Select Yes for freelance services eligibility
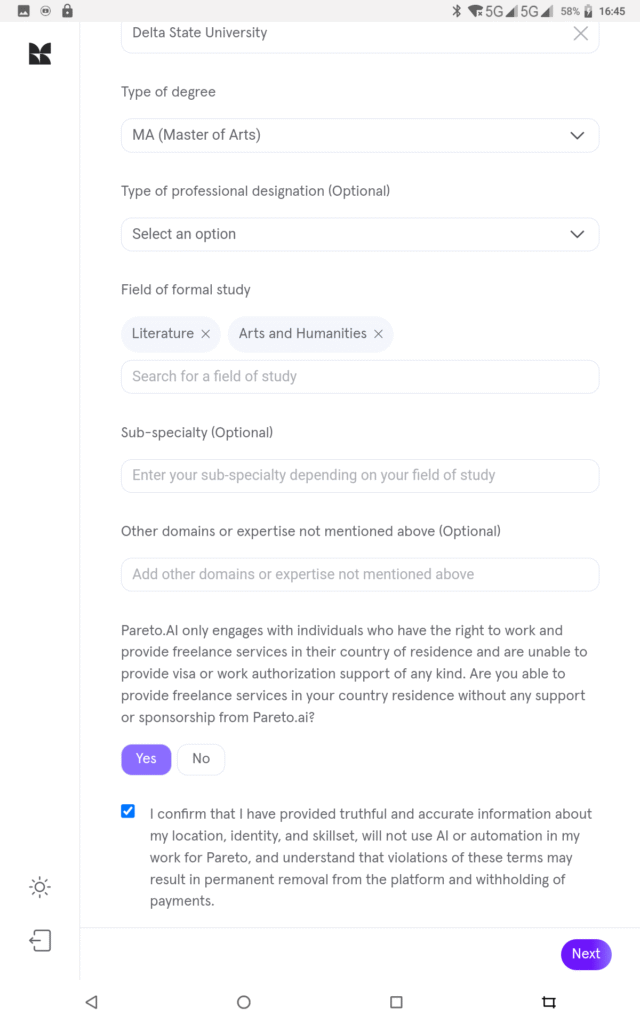 146,759
